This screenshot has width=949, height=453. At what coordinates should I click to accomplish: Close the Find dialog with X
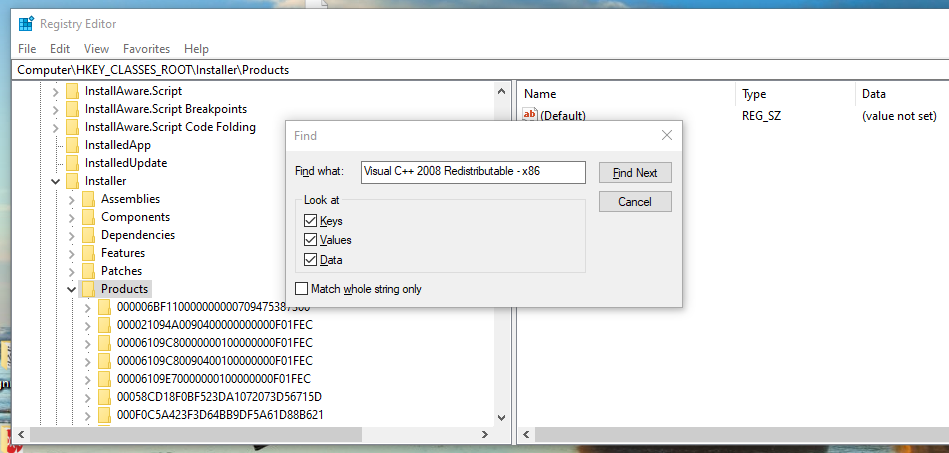666,135
